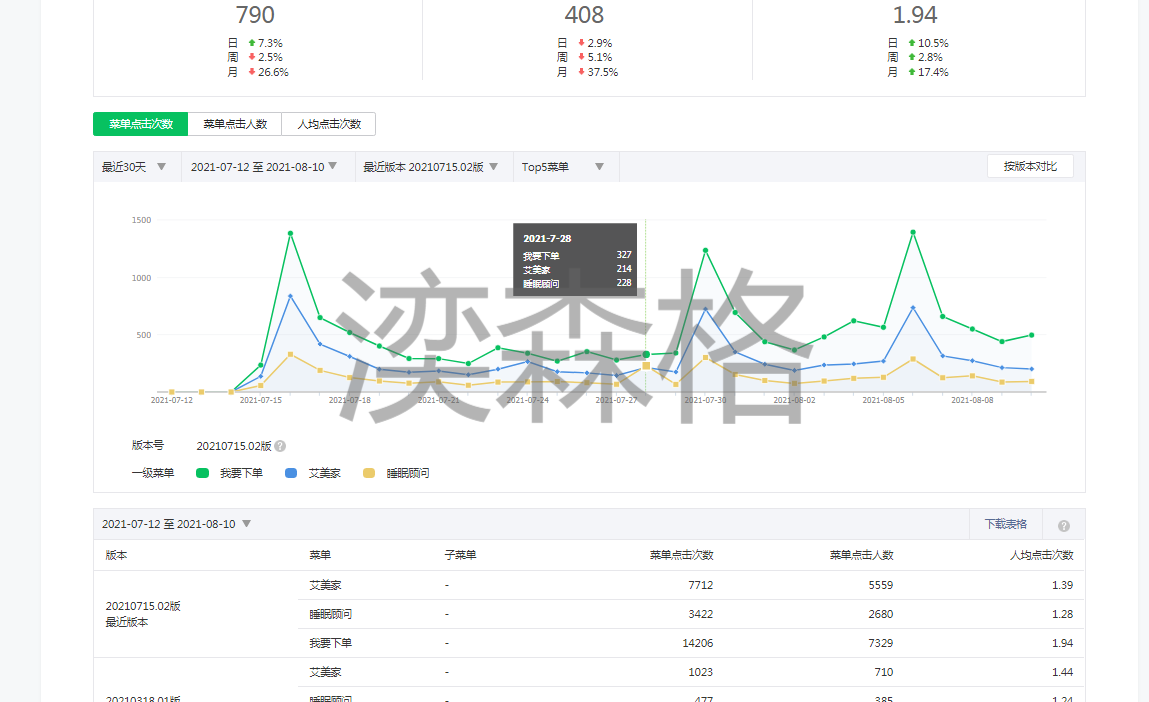
Task: Toggle the 艾美家 series in chart legend
Action: (312, 473)
